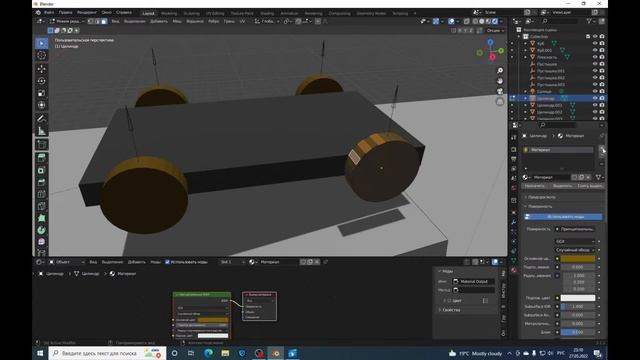Select the Scale tool

[42, 93]
